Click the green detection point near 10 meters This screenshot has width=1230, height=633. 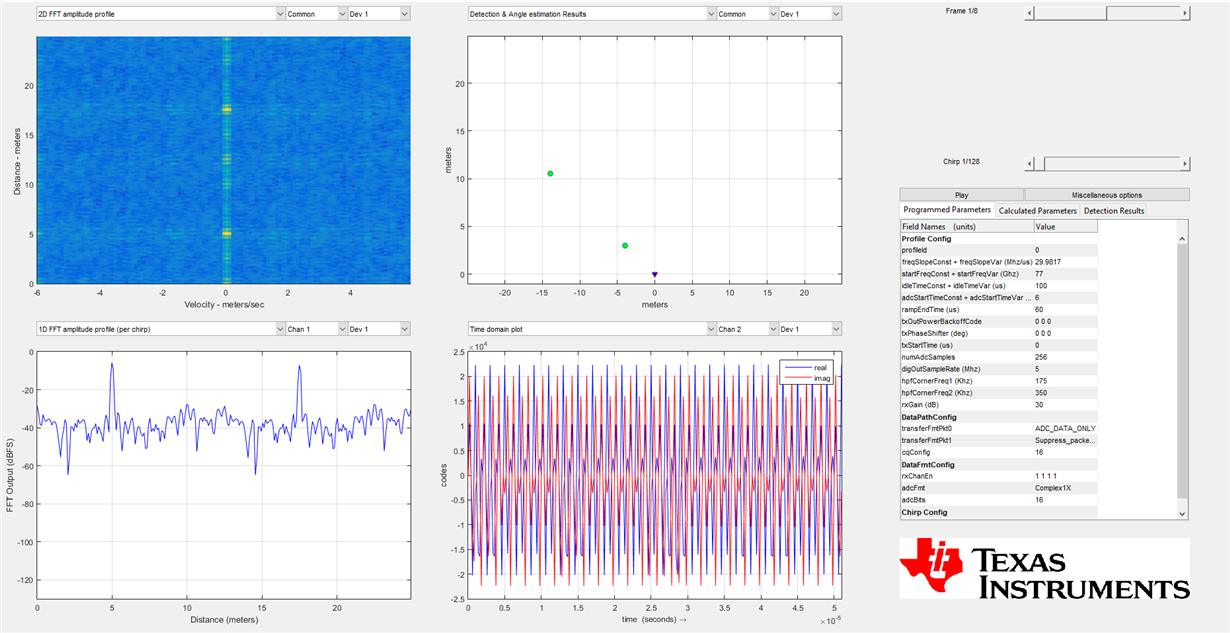coord(550,174)
